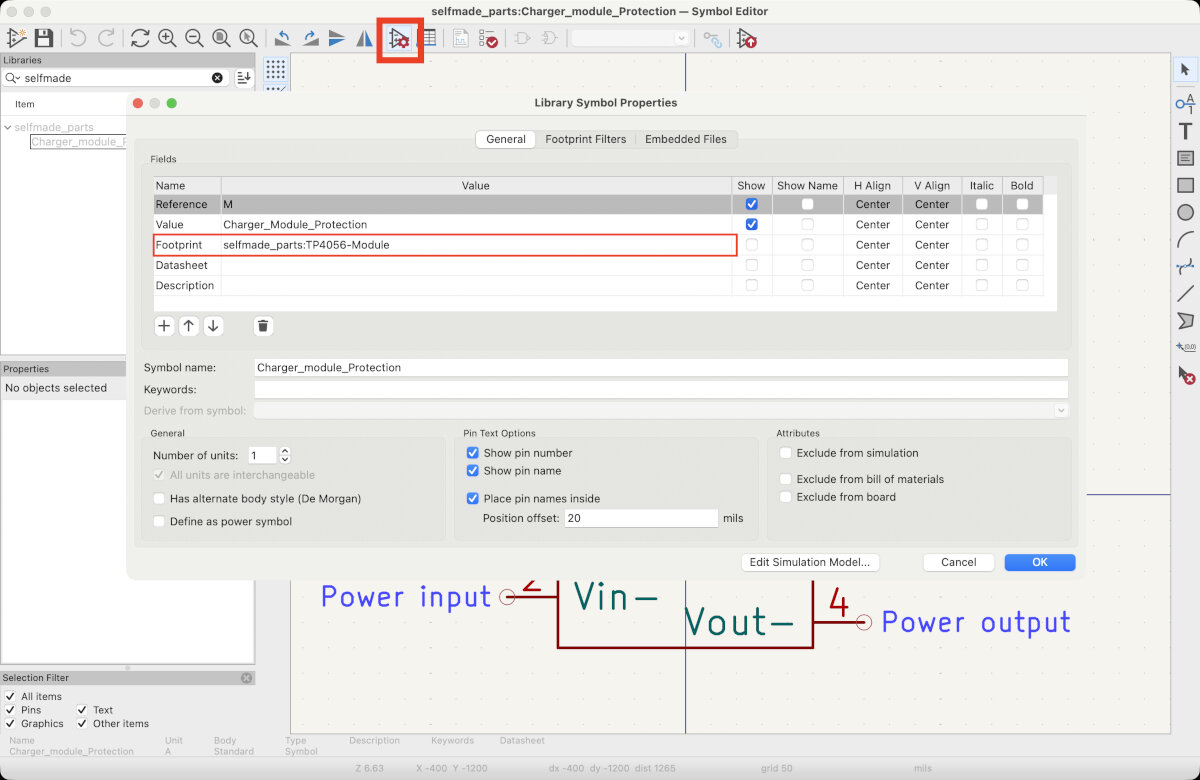
Task: Toggle Place pin names inside
Action: (x=473, y=498)
